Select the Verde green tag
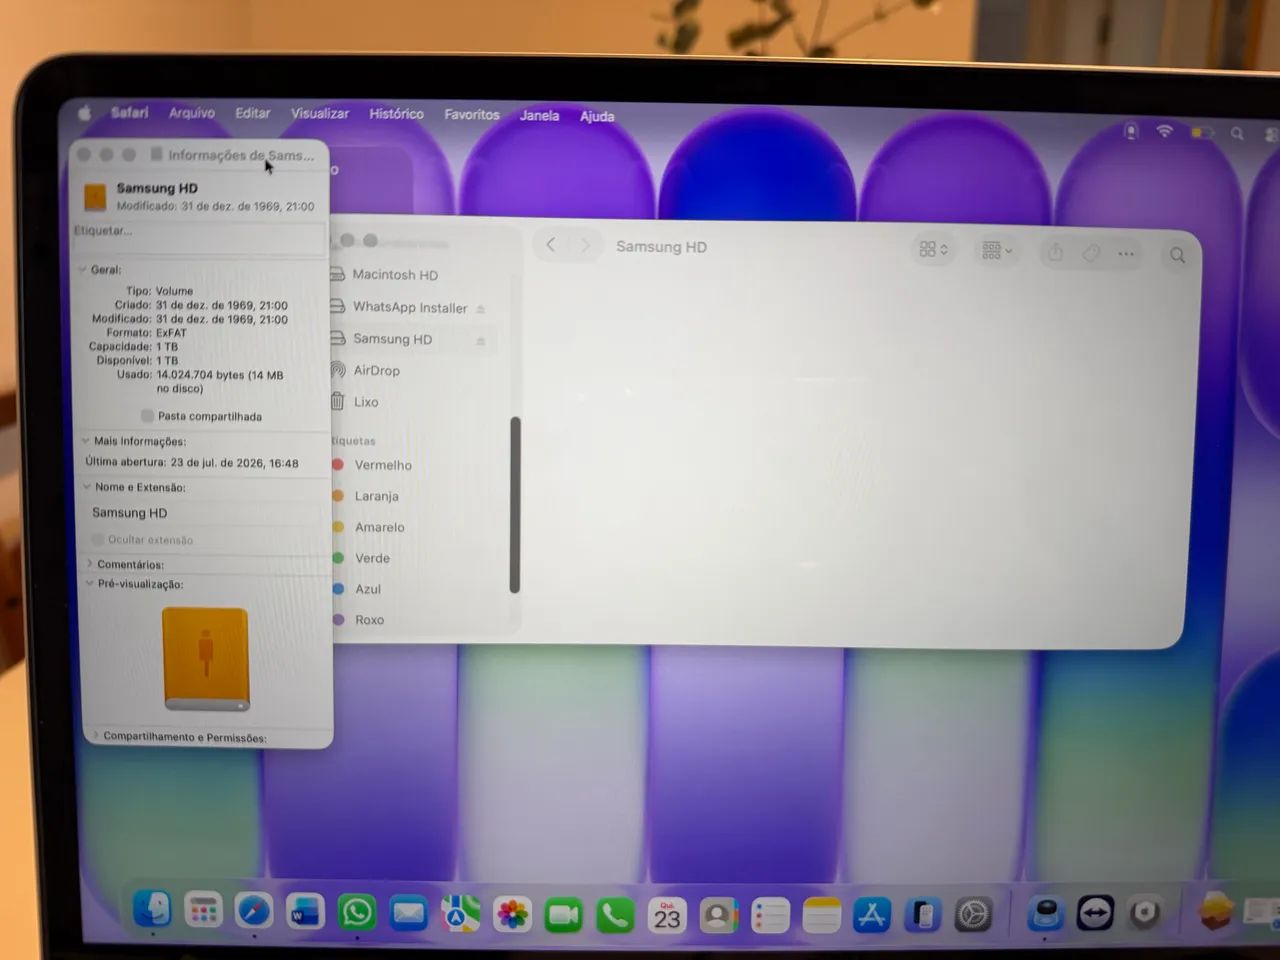This screenshot has width=1280, height=960. pos(372,558)
